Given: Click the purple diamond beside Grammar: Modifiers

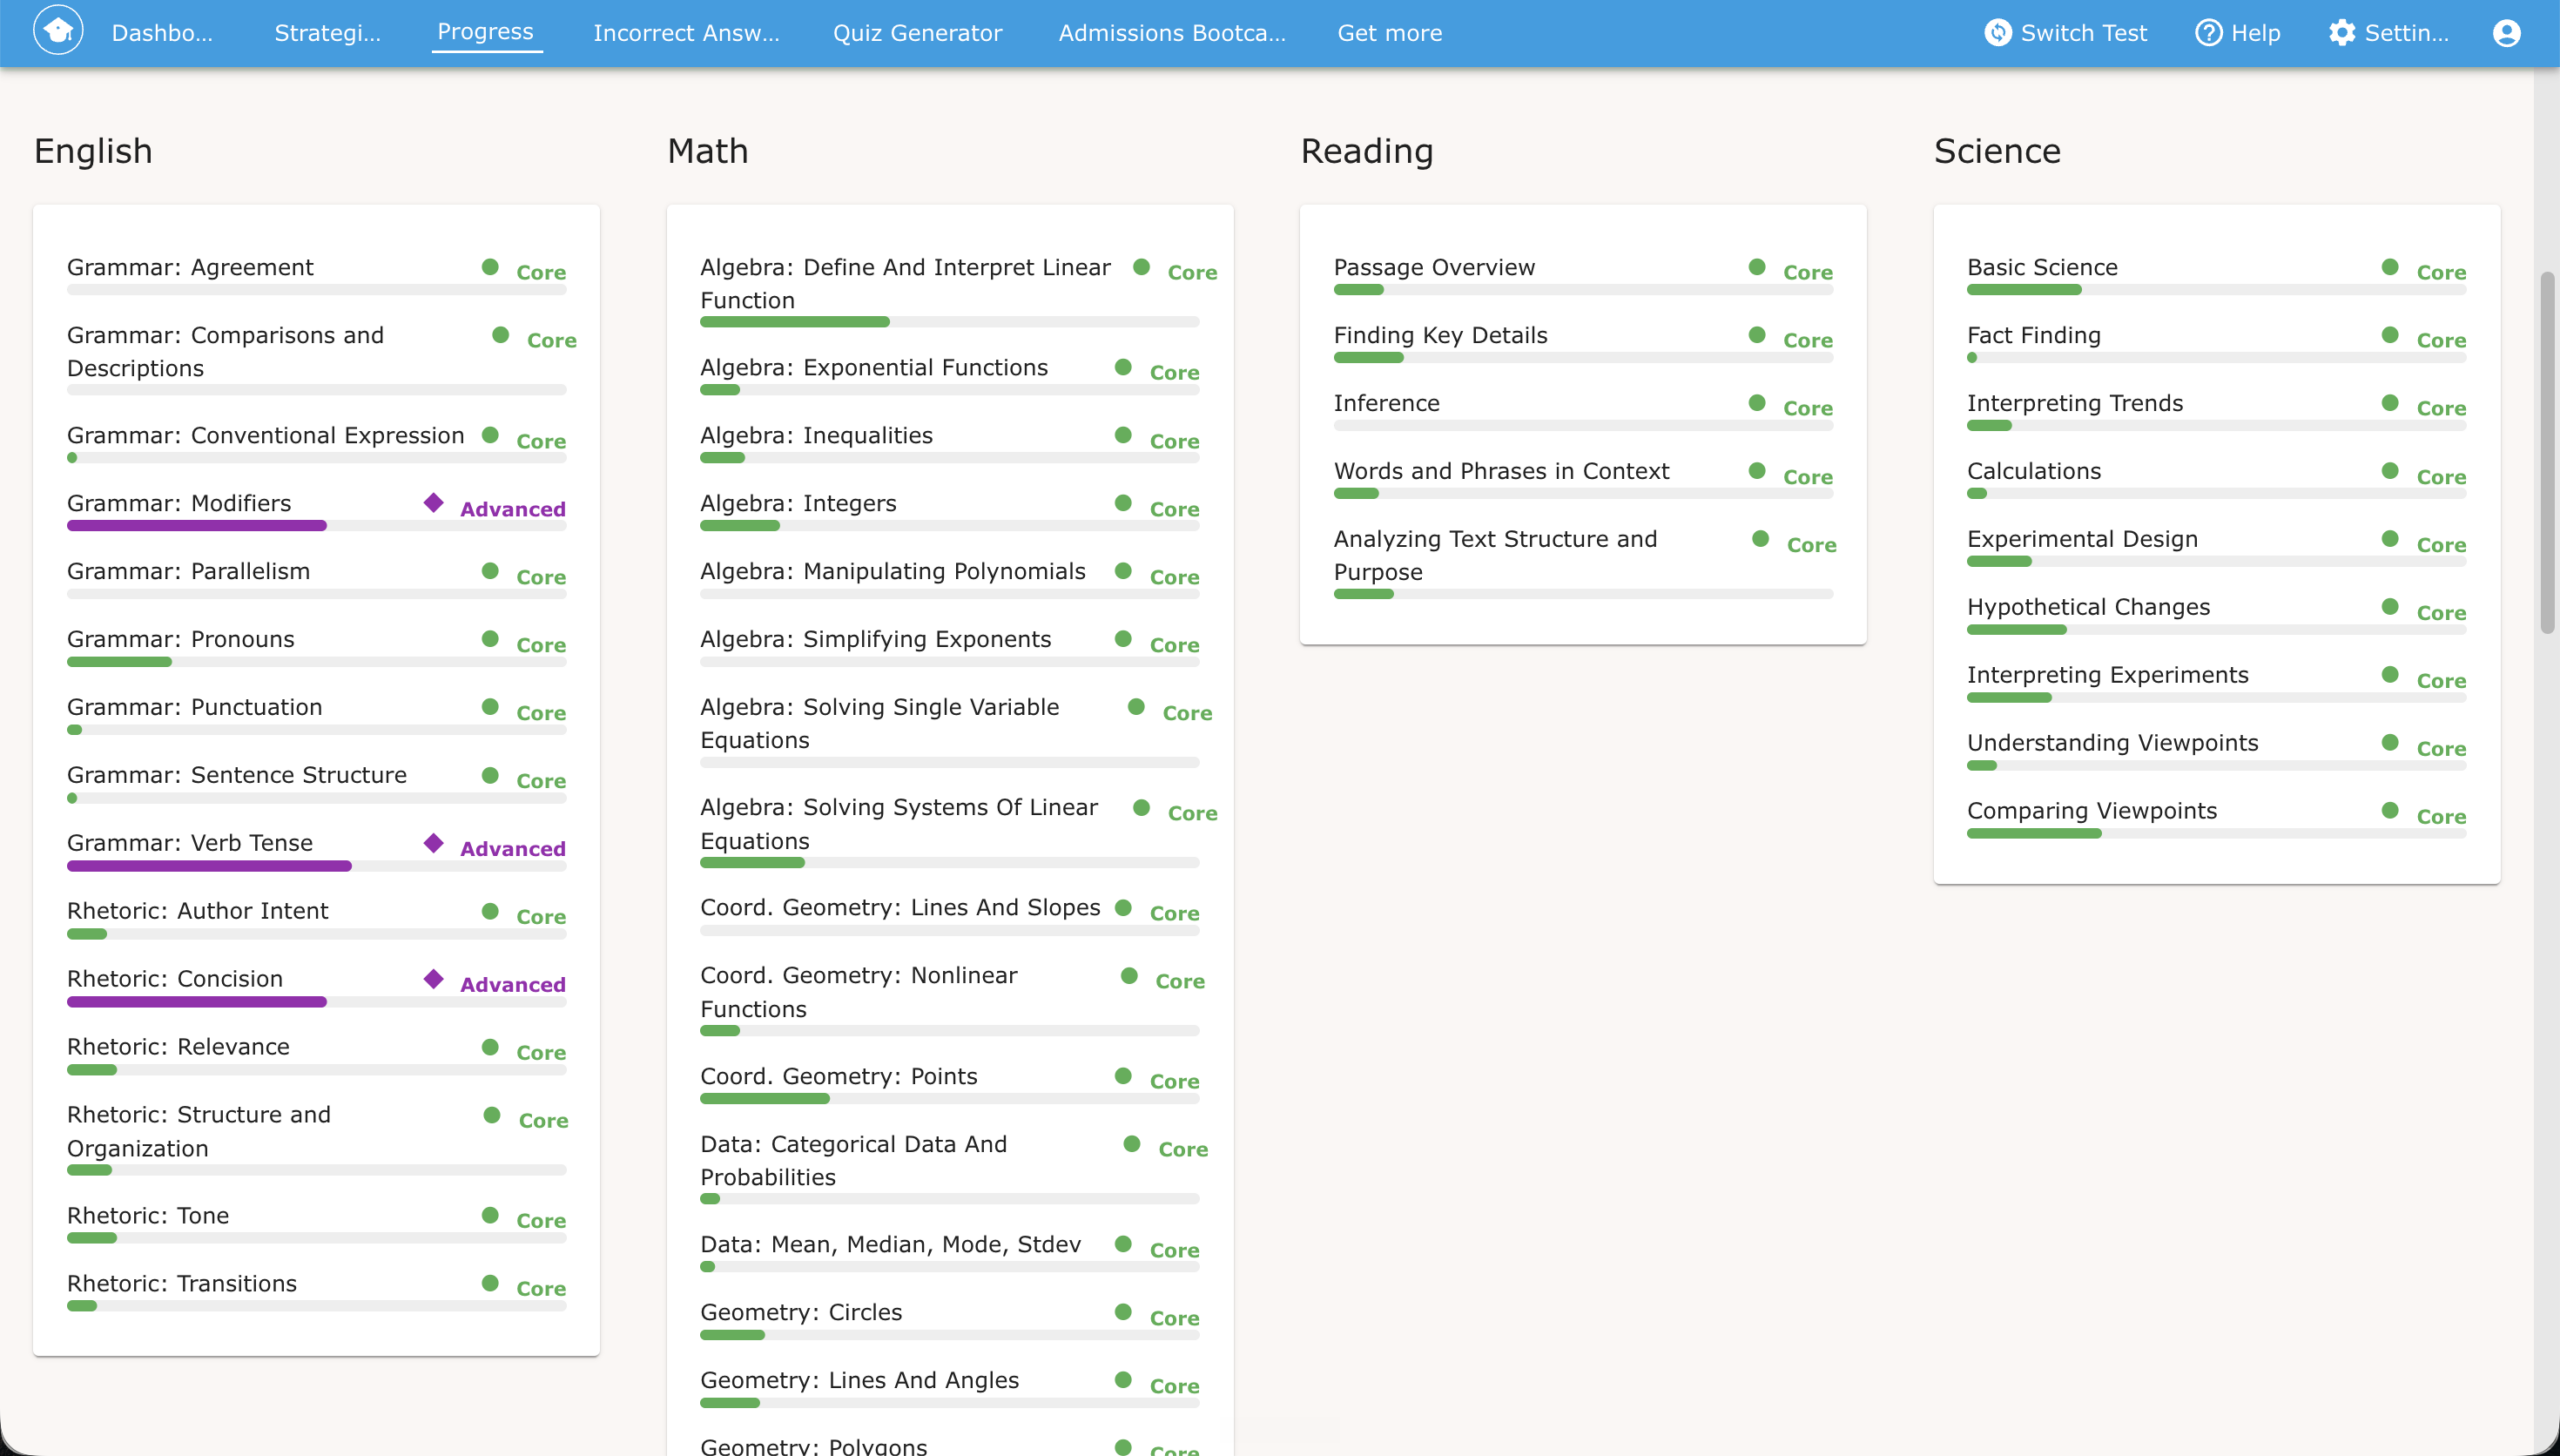Looking at the screenshot, I should pyautogui.click(x=433, y=502).
